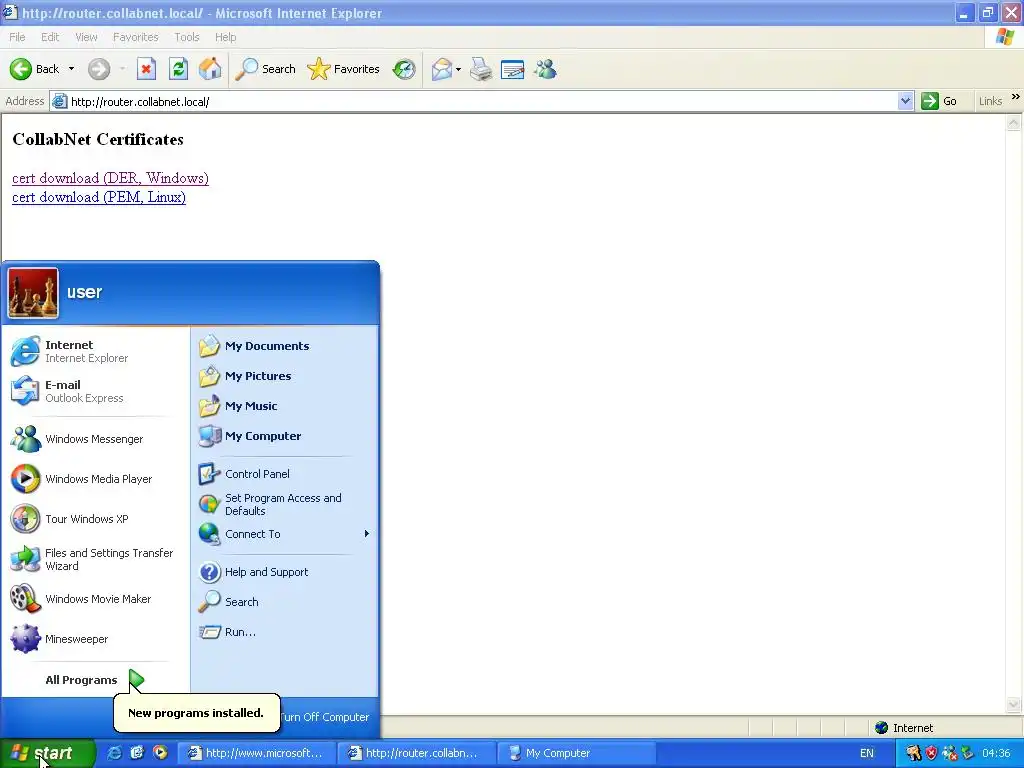Screen dimensions: 1024x768
Task: Open Help and Support
Action: [285, 572]
